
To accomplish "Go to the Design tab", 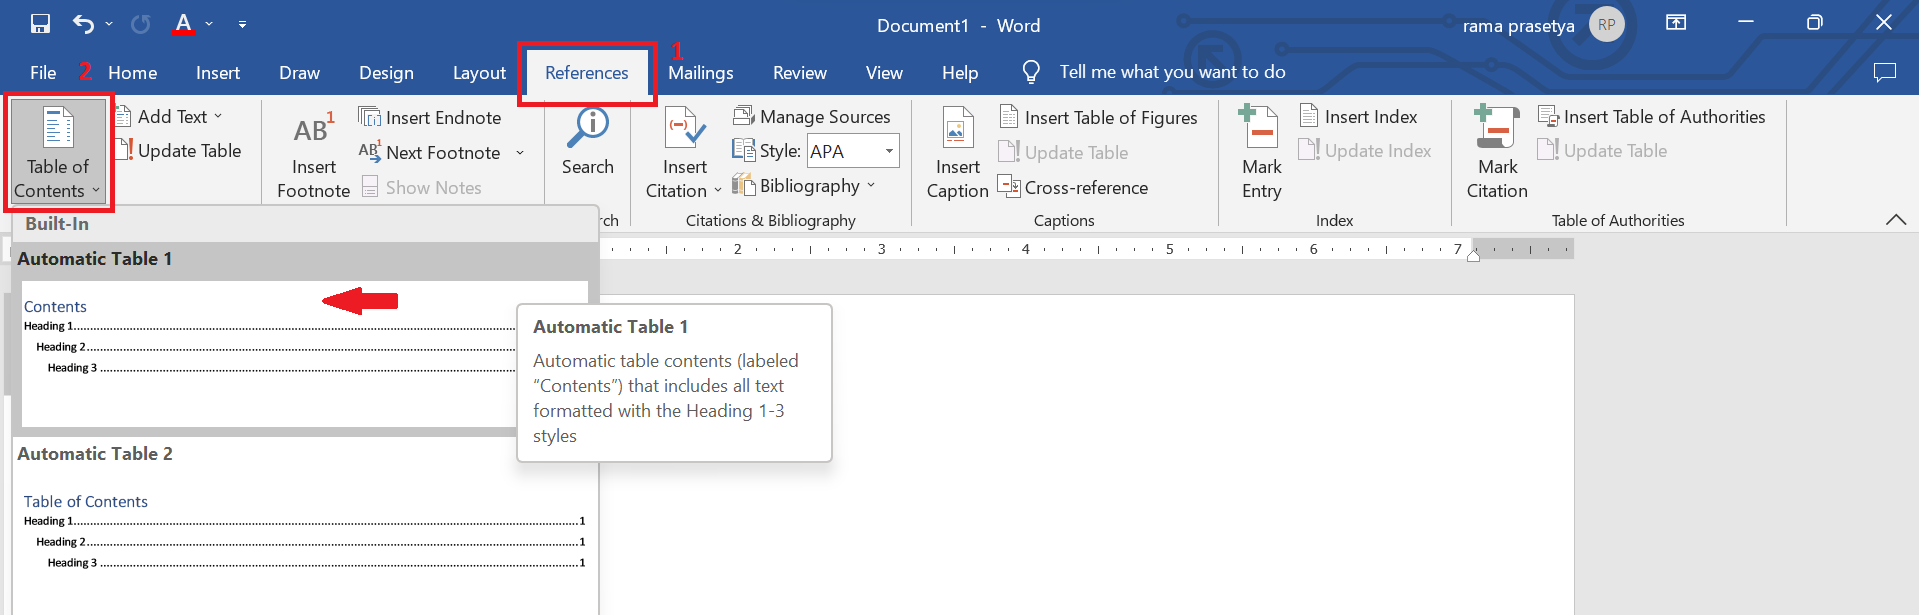I will (x=386, y=73).
